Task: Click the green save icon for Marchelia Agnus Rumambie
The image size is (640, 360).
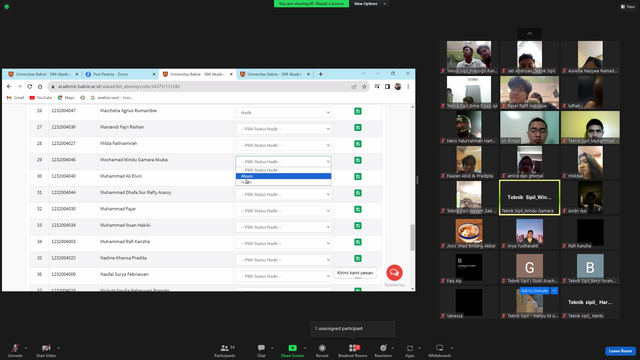Action: click(x=358, y=111)
